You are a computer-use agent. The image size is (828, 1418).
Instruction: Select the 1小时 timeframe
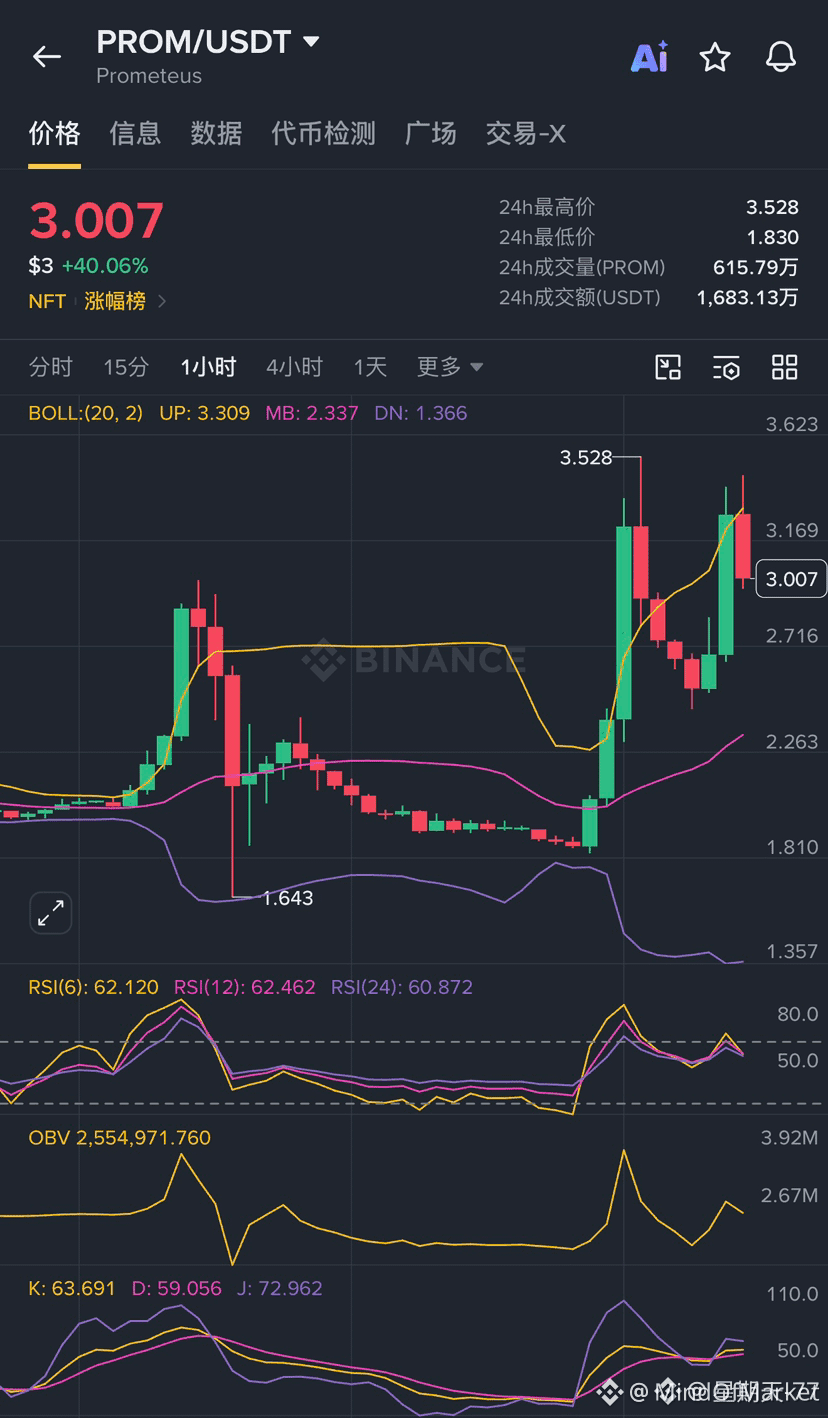pyautogui.click(x=208, y=367)
